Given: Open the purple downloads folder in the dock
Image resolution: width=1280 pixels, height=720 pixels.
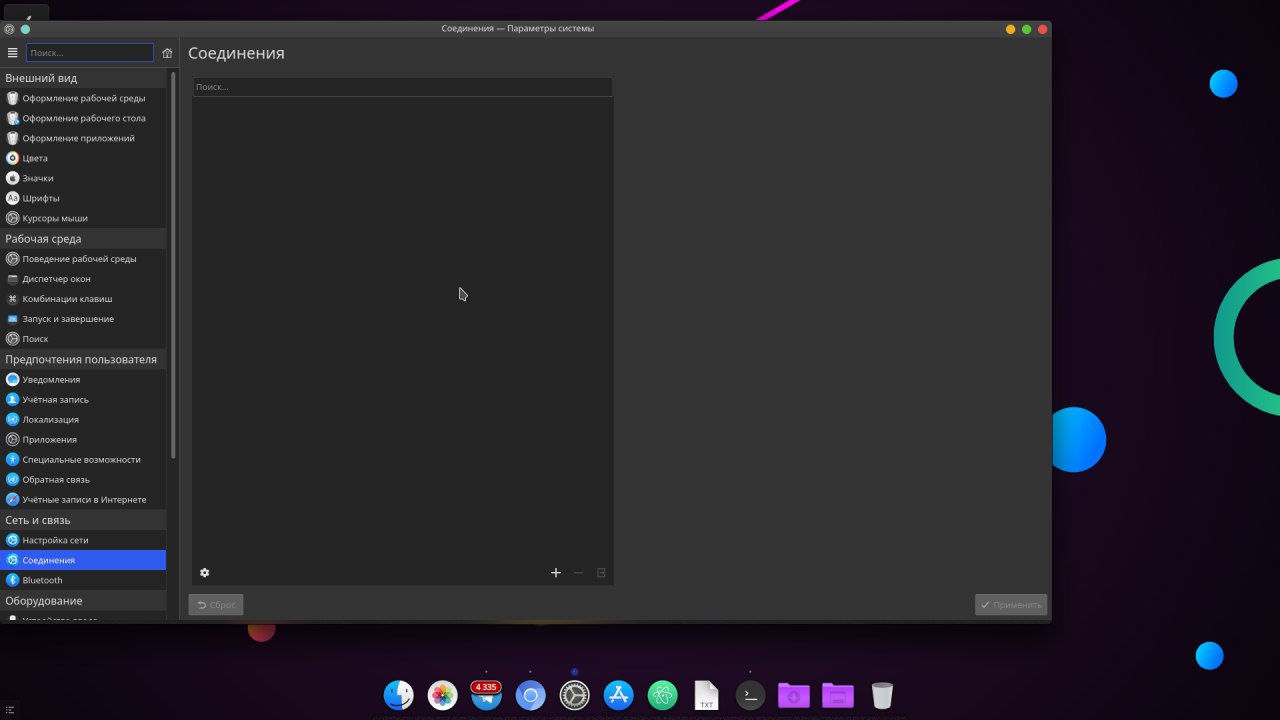Looking at the screenshot, I should coord(794,695).
